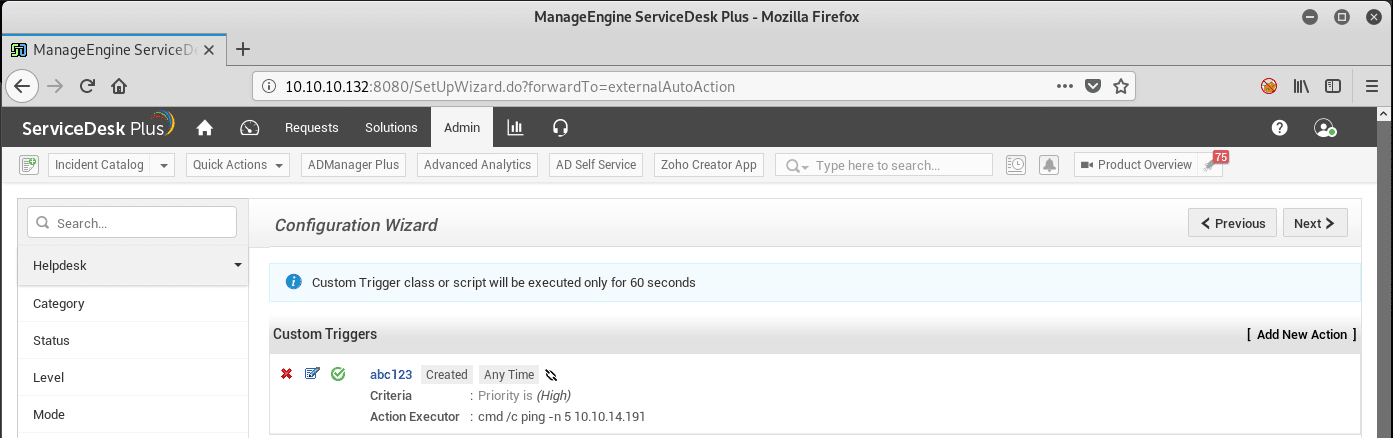Expand the Helpdesk section selector
Image resolution: width=1393 pixels, height=438 pixels.
pos(133,266)
